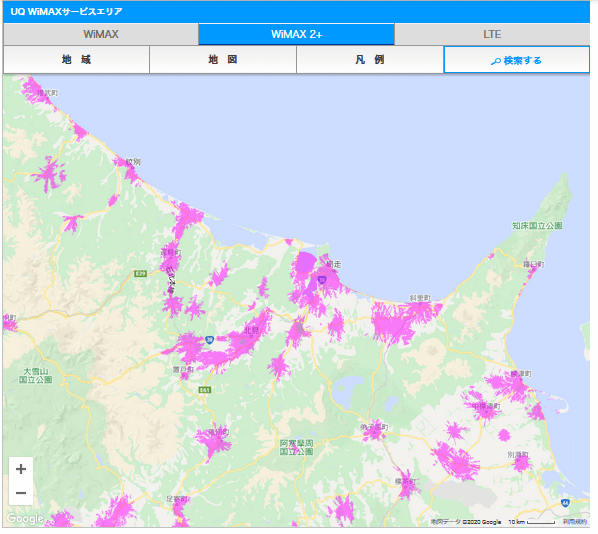Click the 大雪山国立公園 label
598x534 pixels.
point(35,375)
